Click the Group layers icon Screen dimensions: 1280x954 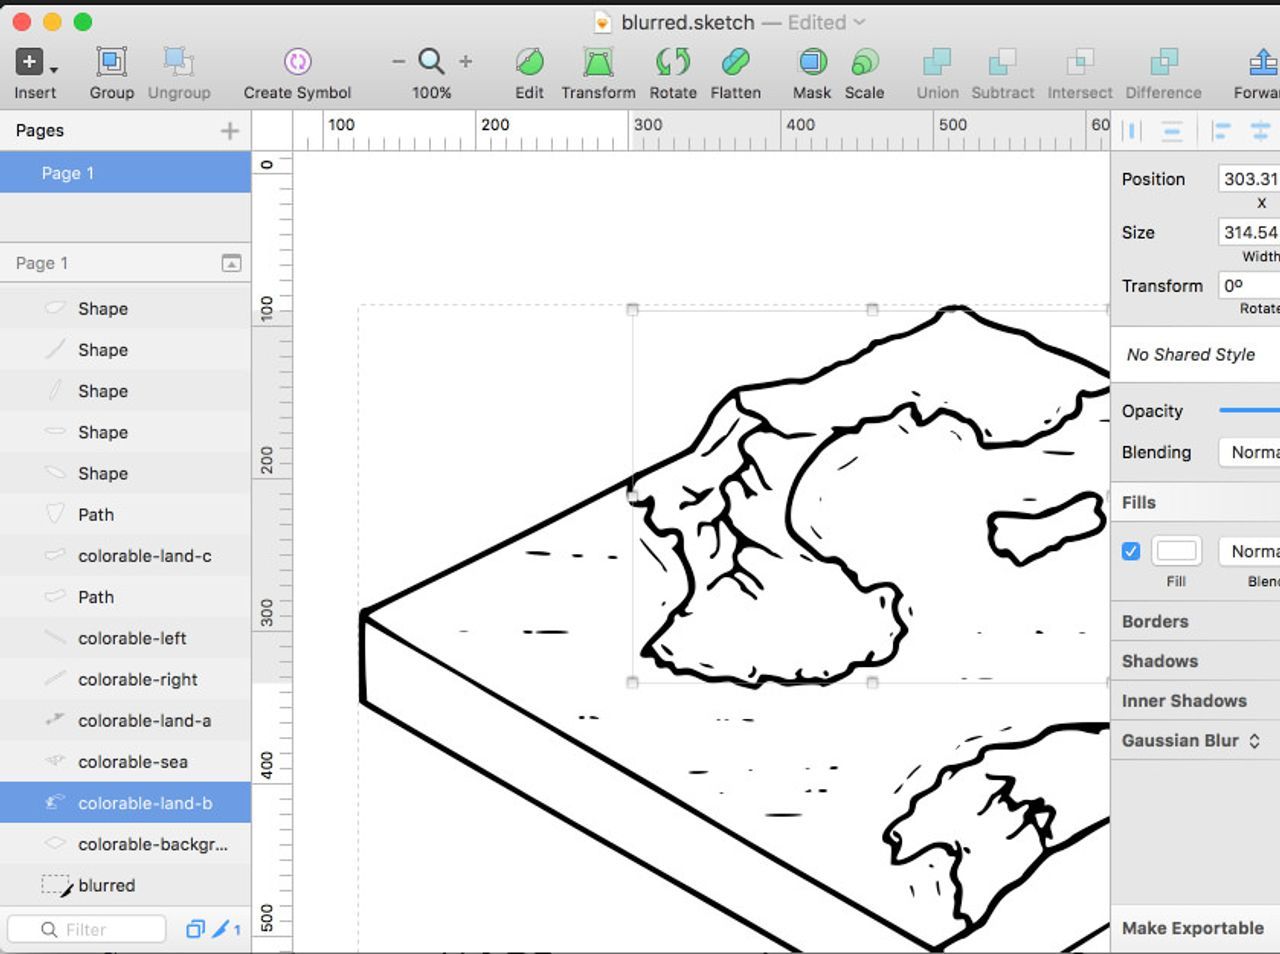(x=111, y=62)
